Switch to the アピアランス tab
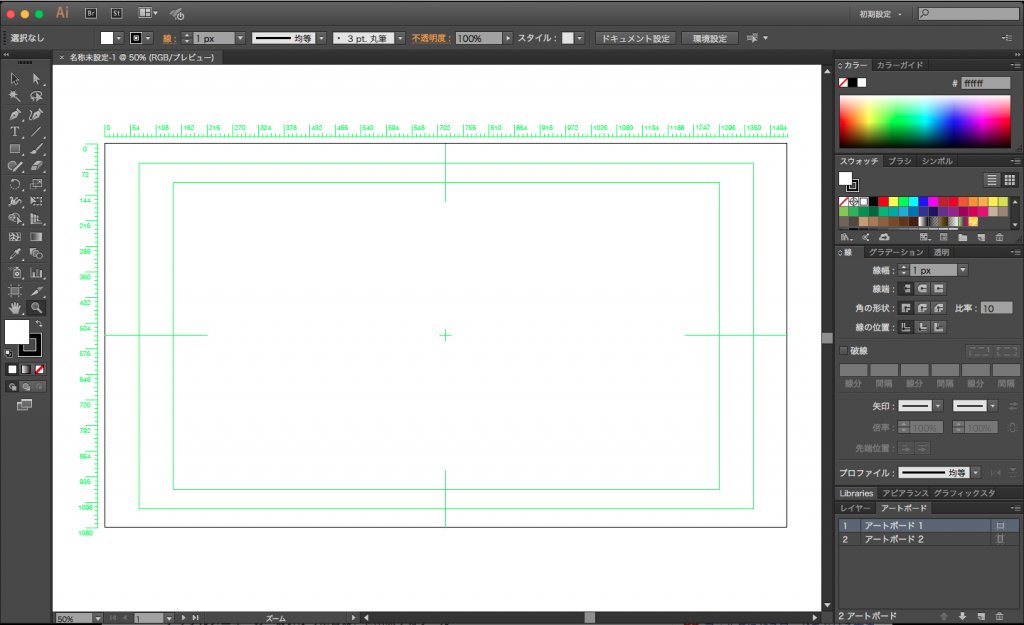Screen dimensions: 1024x625 tap(904, 493)
